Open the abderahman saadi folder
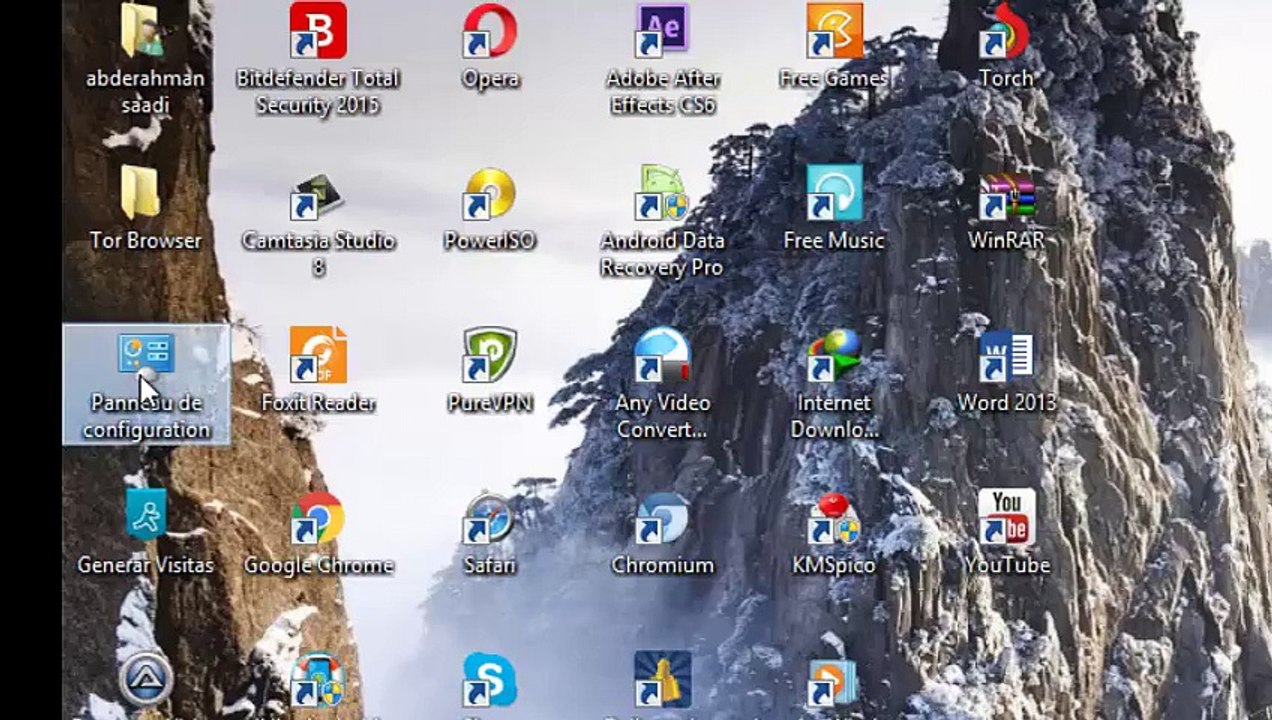Screen dimensions: 1272x720 tap(145, 60)
